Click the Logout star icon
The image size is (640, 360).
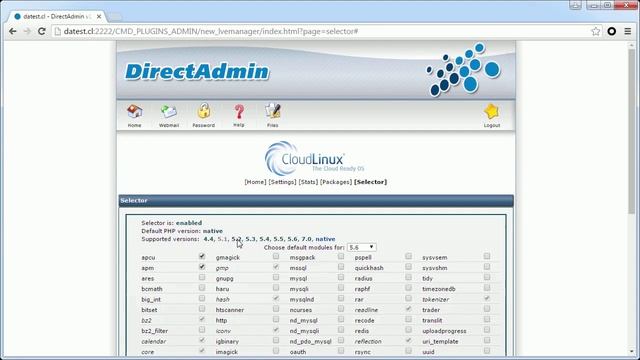(x=491, y=116)
